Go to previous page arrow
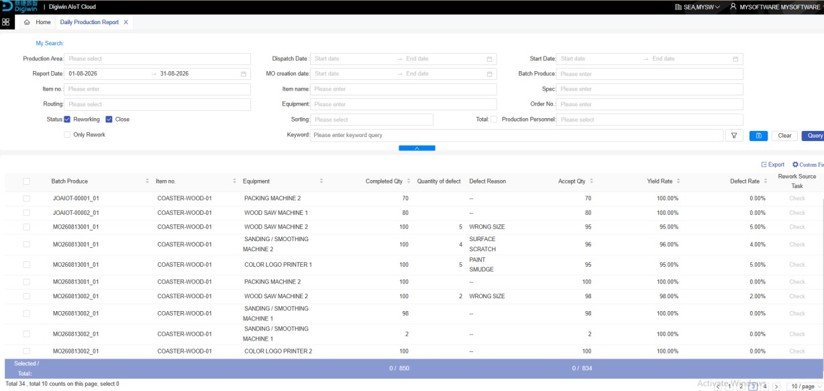 point(718,387)
